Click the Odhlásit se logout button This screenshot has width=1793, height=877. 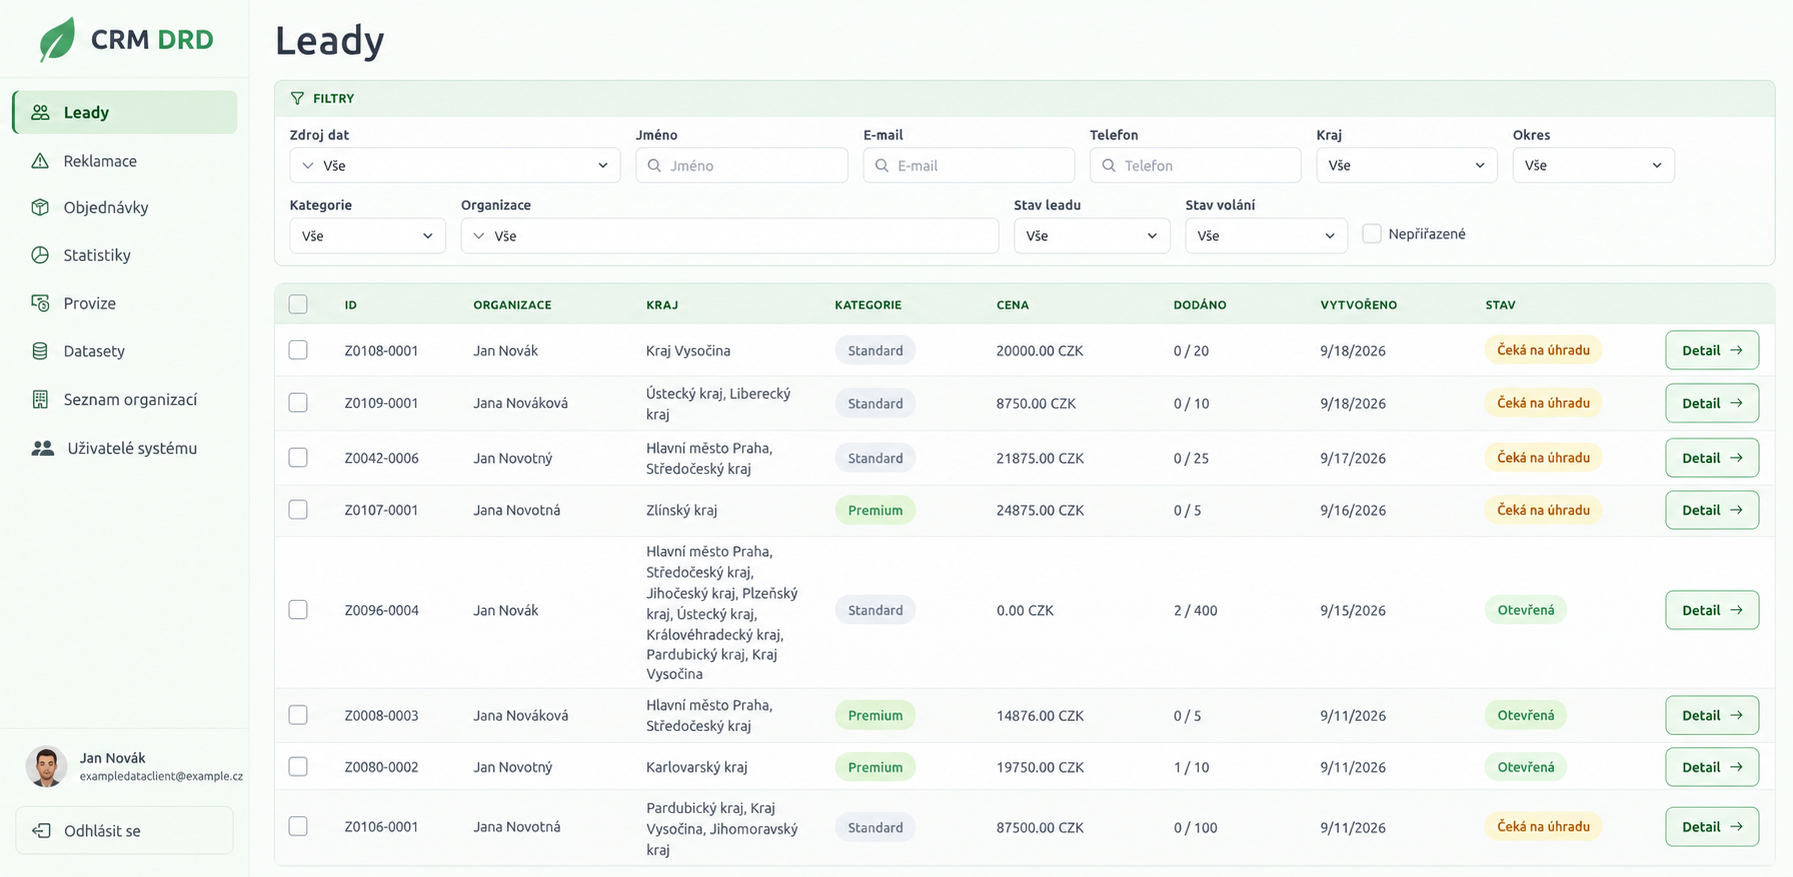[125, 830]
